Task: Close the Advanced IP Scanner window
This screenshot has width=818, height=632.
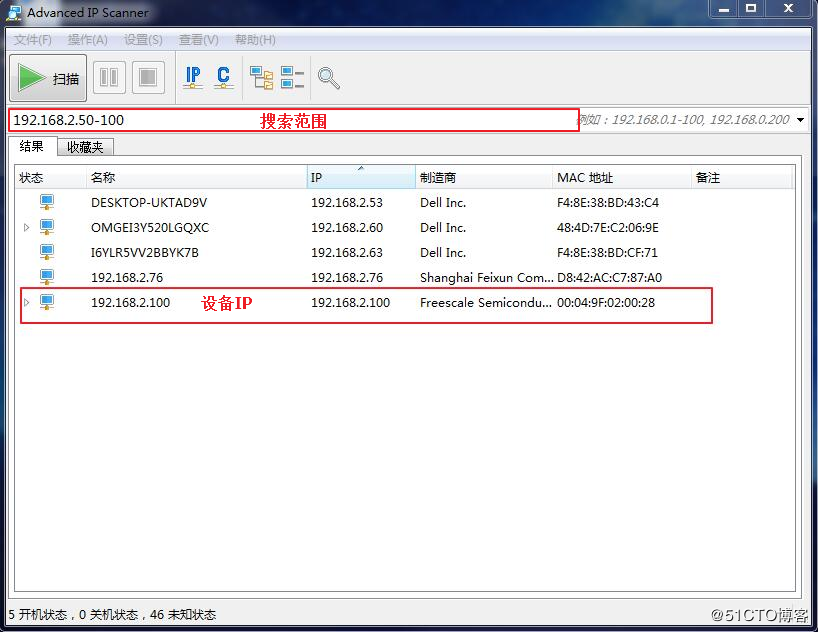Action: (x=789, y=9)
